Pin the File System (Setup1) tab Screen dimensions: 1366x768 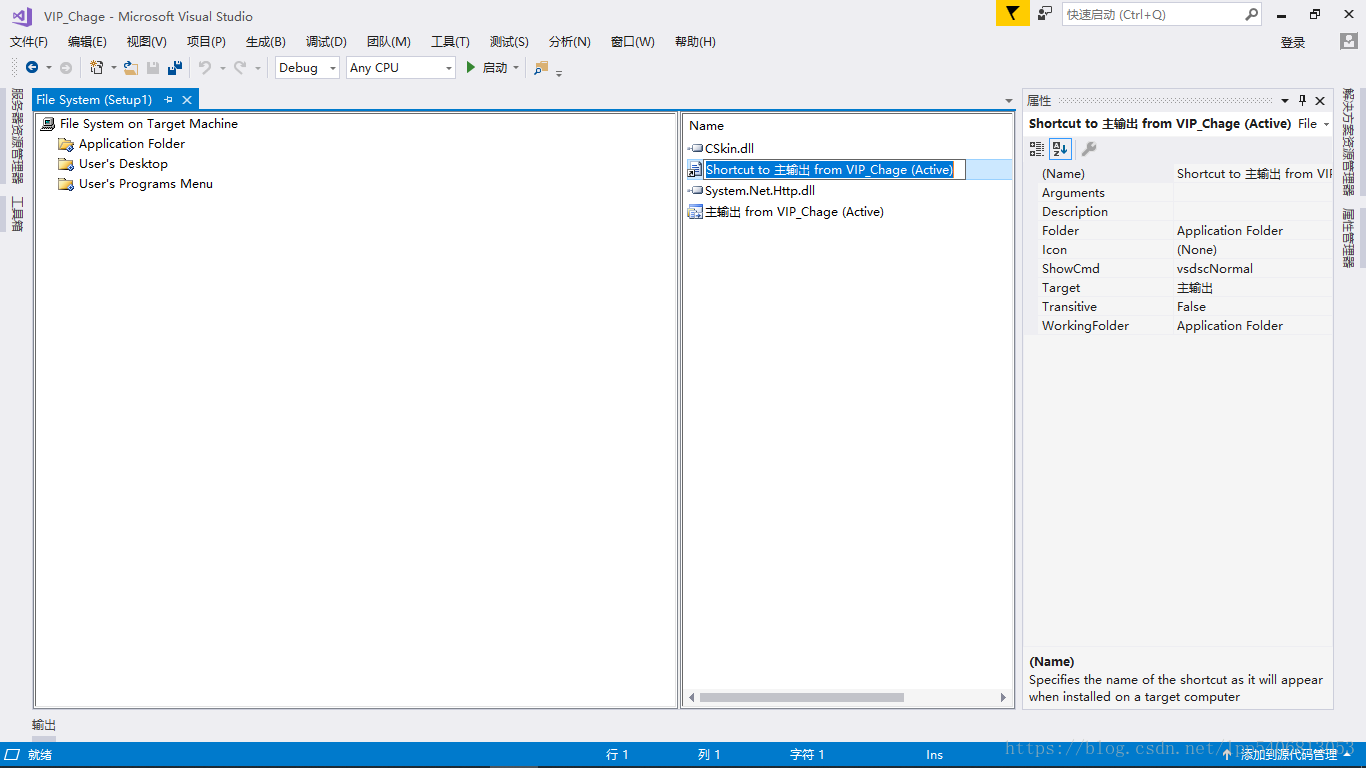[x=168, y=99]
